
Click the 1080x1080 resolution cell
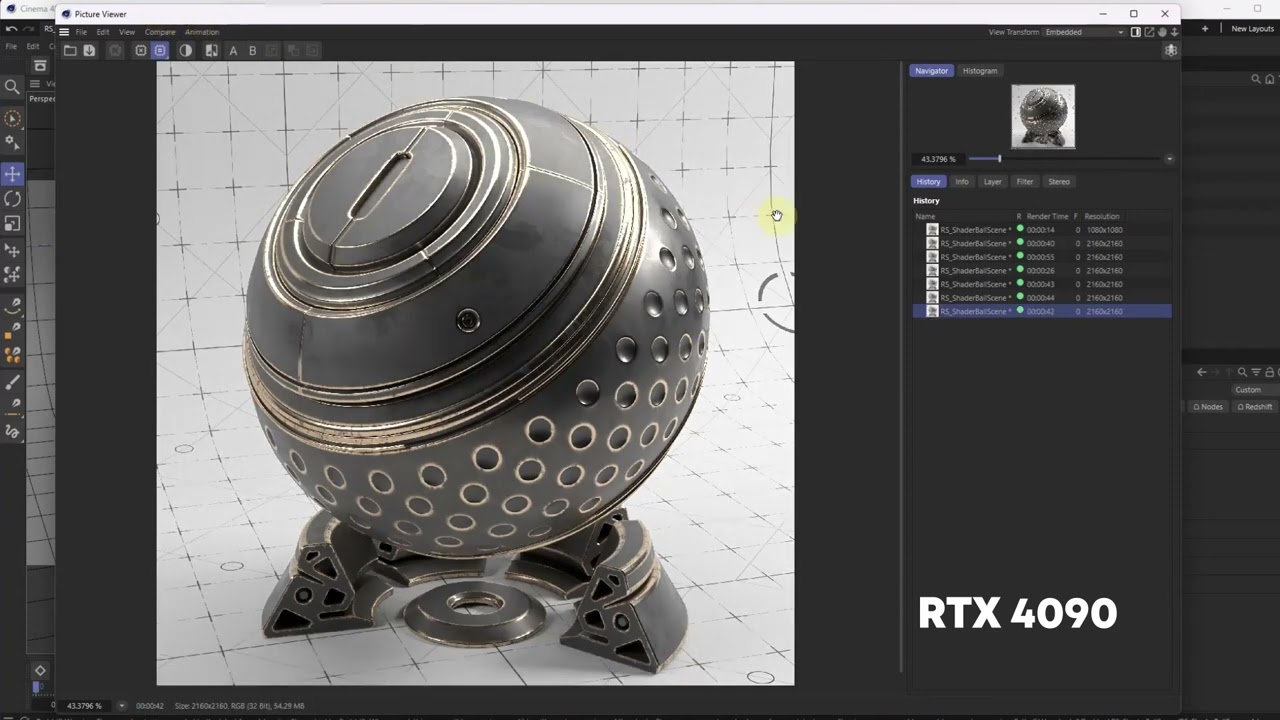tap(1104, 230)
